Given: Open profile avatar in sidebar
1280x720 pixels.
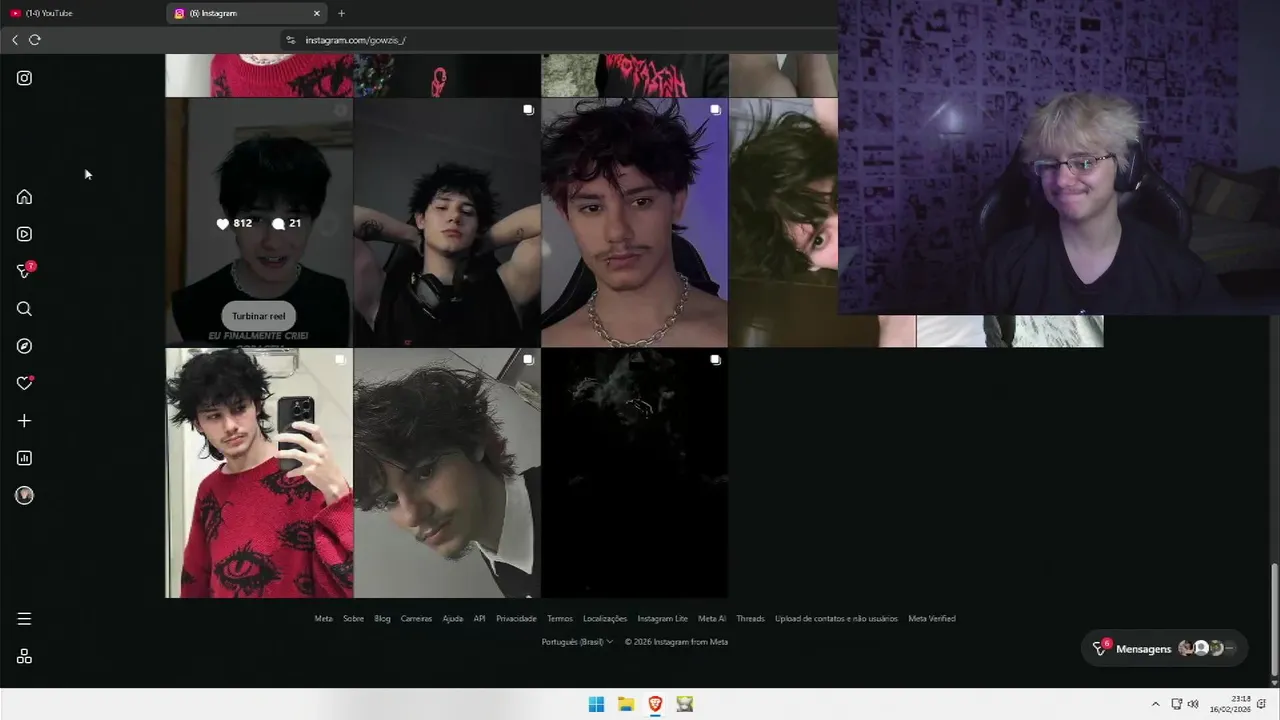Looking at the screenshot, I should 24,496.
